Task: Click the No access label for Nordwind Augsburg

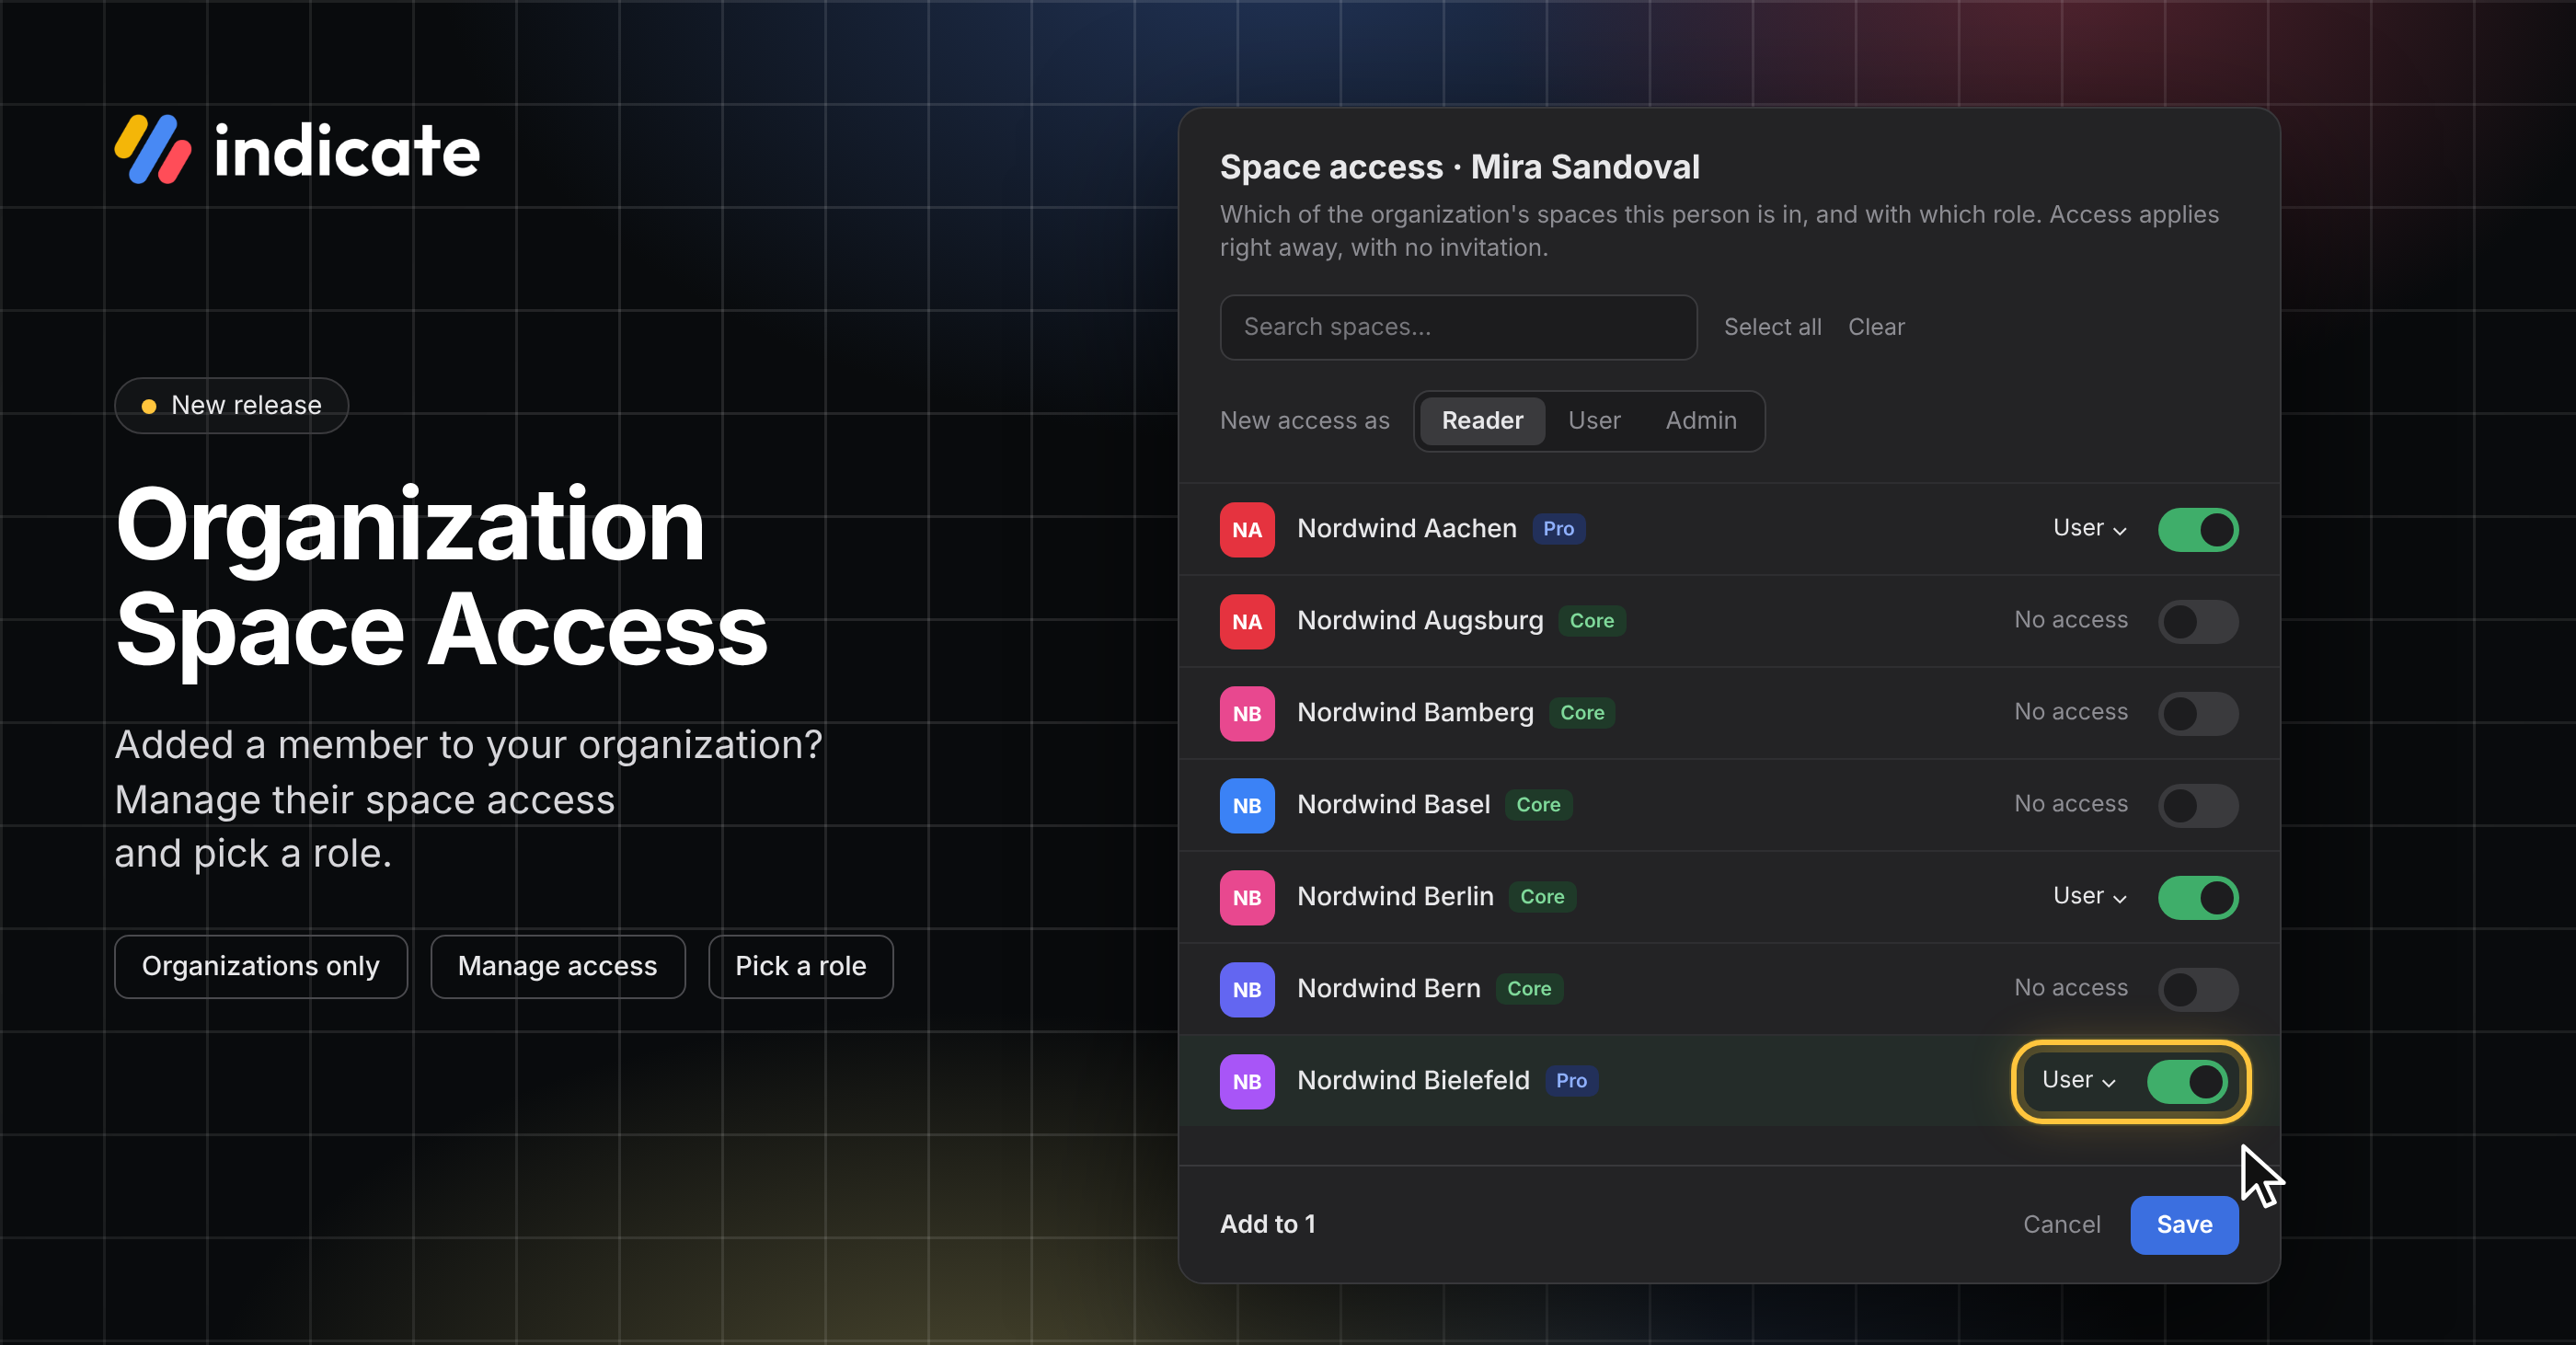Action: tap(2071, 620)
